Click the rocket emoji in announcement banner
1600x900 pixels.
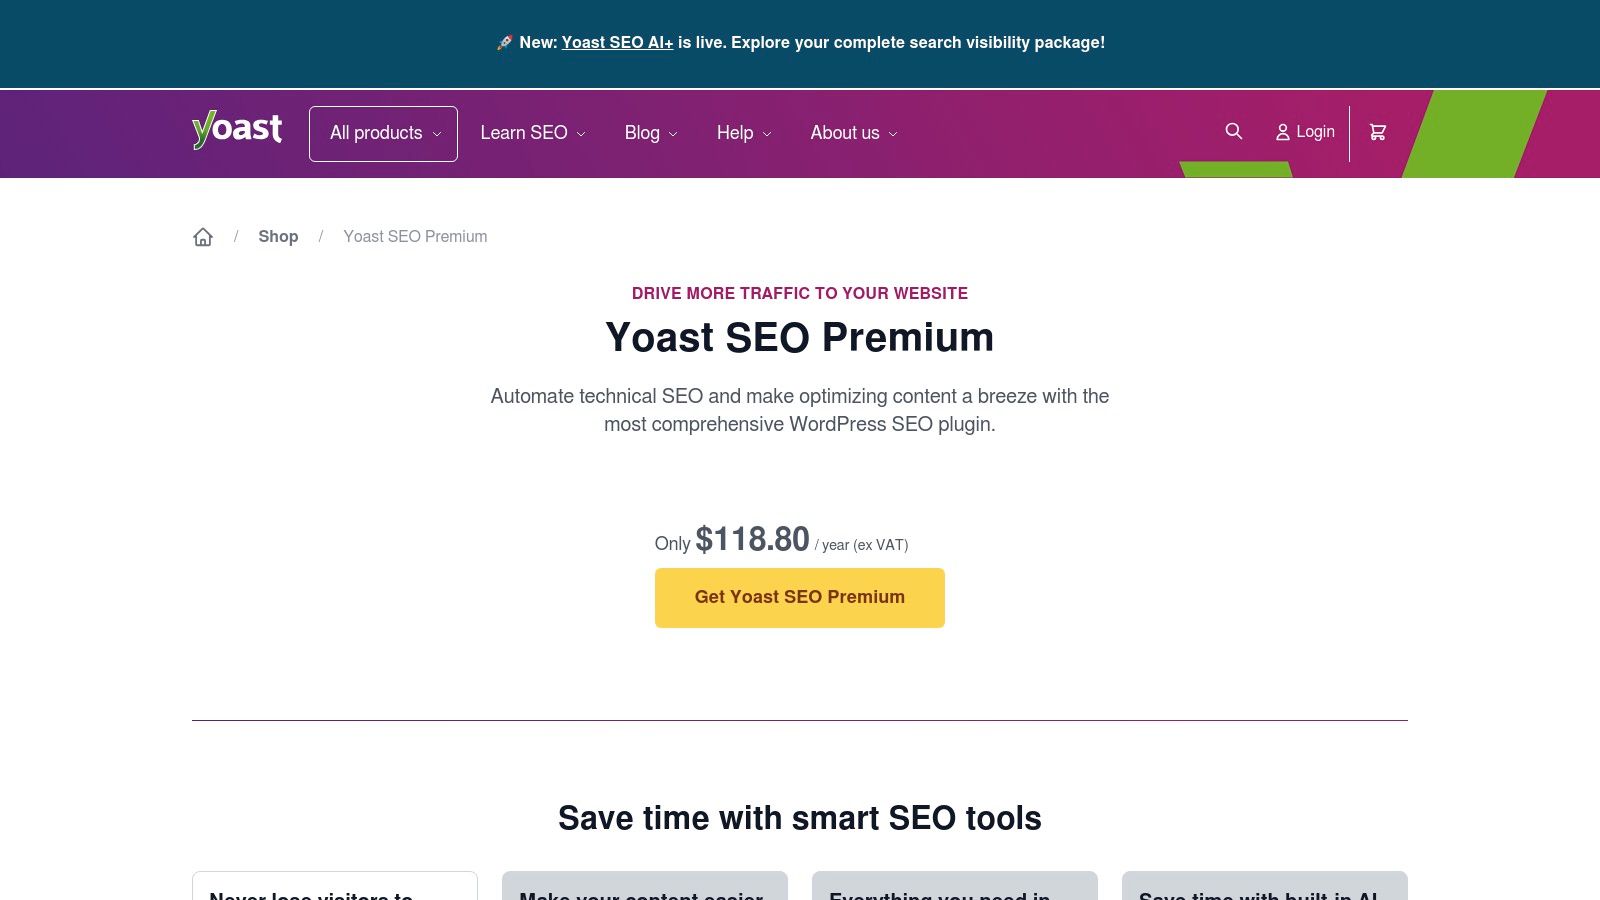[504, 43]
